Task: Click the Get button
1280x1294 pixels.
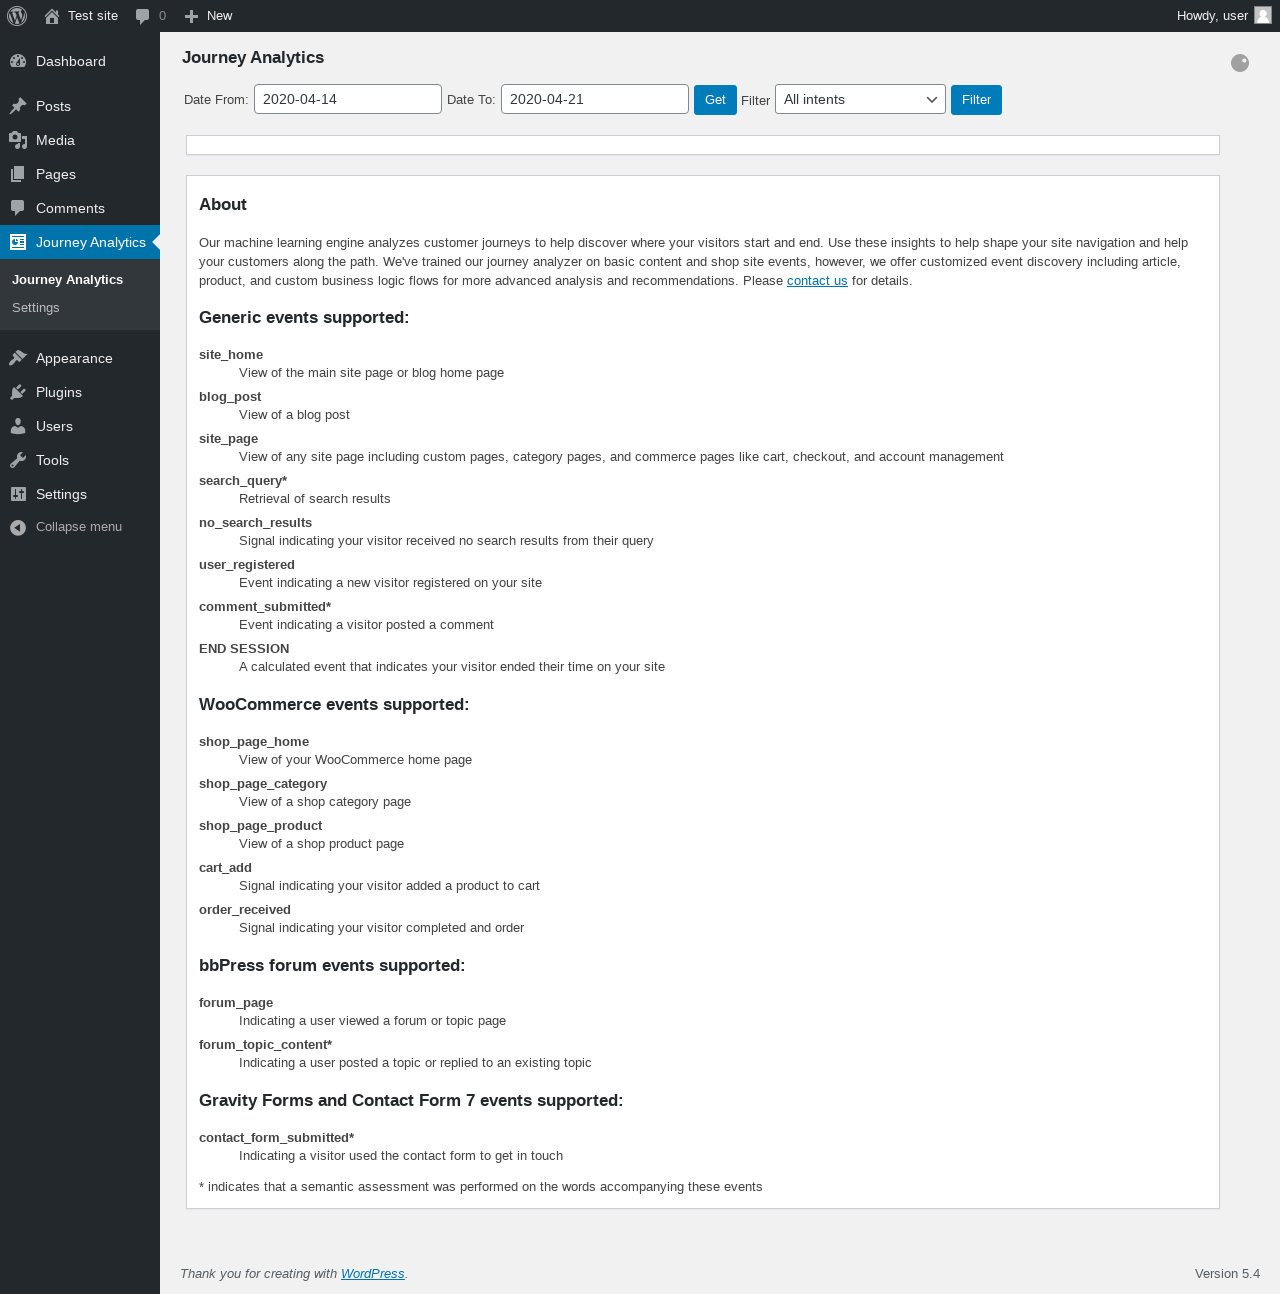Action: tap(715, 100)
